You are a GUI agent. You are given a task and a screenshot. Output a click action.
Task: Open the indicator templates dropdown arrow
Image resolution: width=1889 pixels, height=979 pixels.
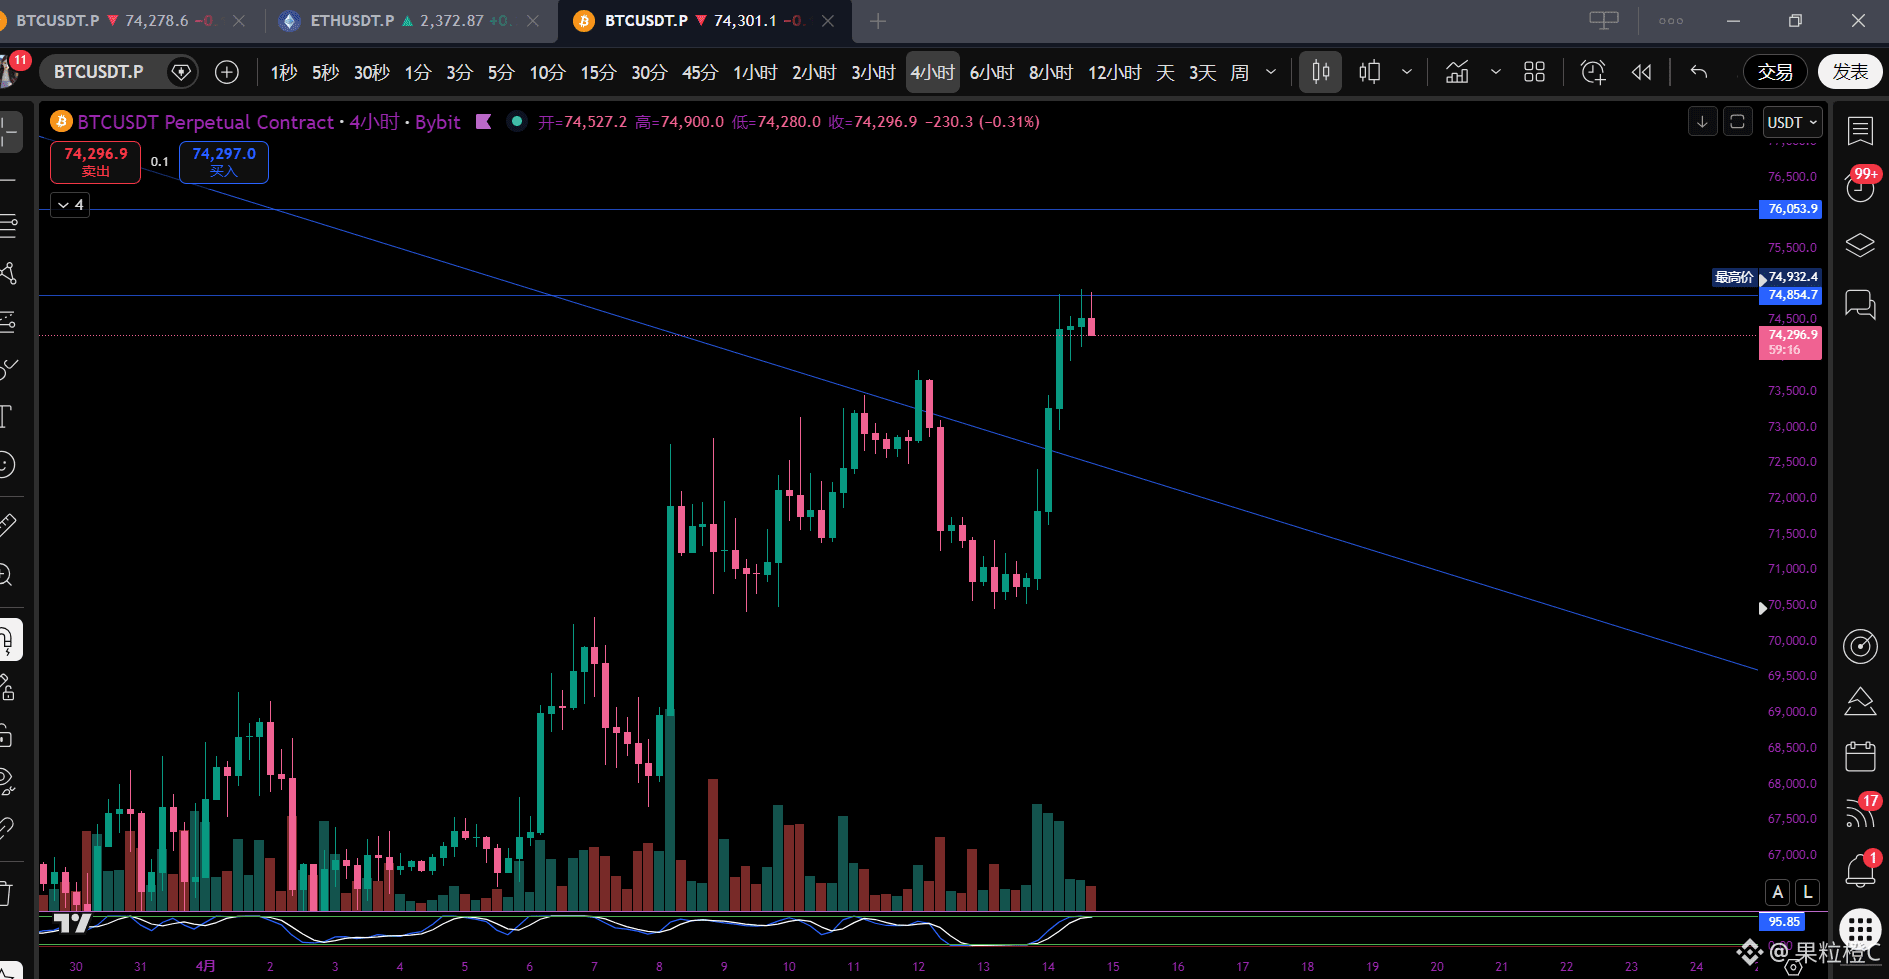point(1495,72)
